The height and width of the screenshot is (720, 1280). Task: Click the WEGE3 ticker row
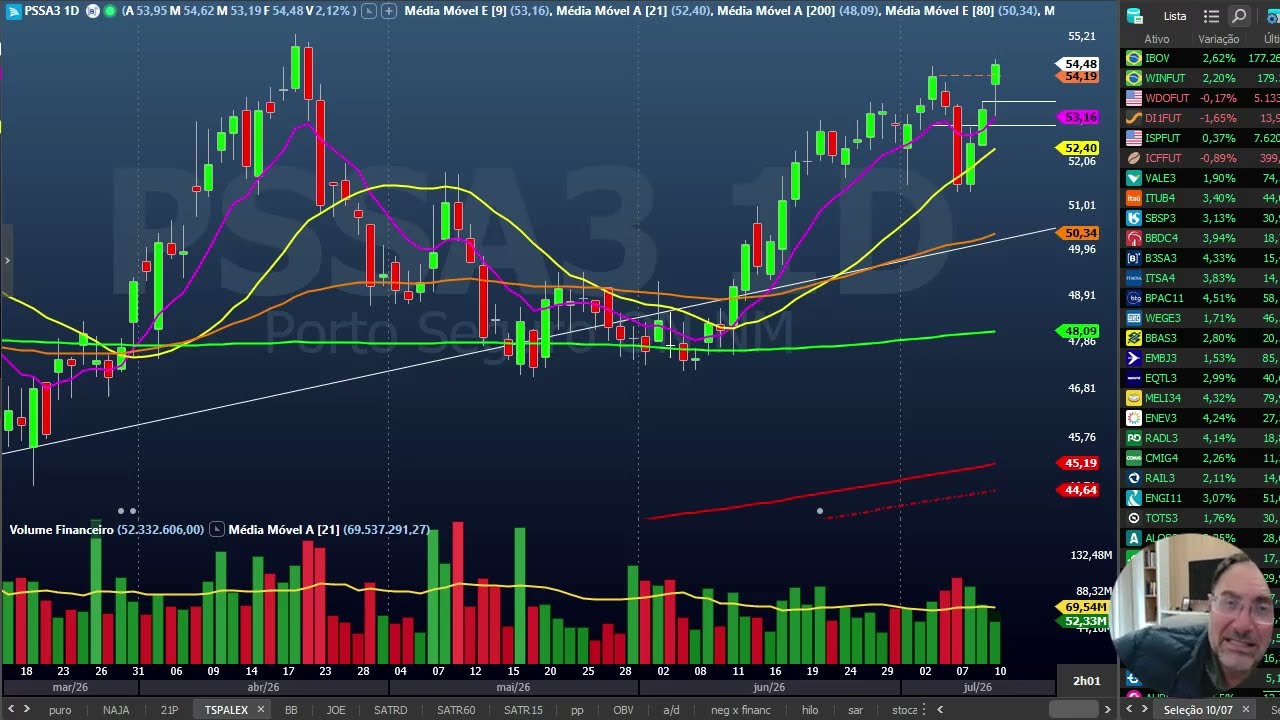[x=1200, y=318]
